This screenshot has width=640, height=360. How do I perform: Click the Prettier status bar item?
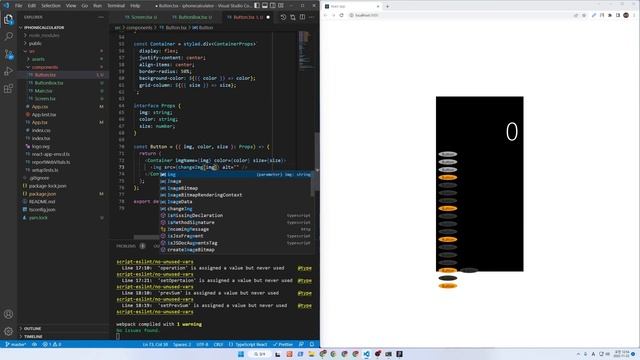283,344
